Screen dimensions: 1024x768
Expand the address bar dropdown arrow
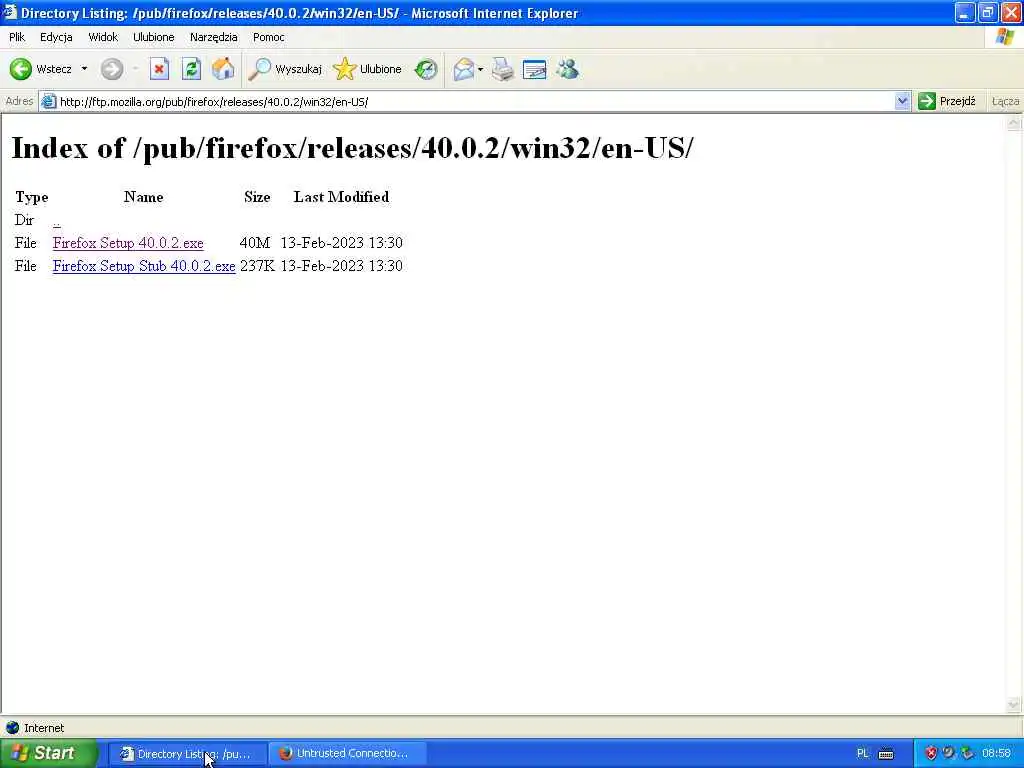click(902, 101)
